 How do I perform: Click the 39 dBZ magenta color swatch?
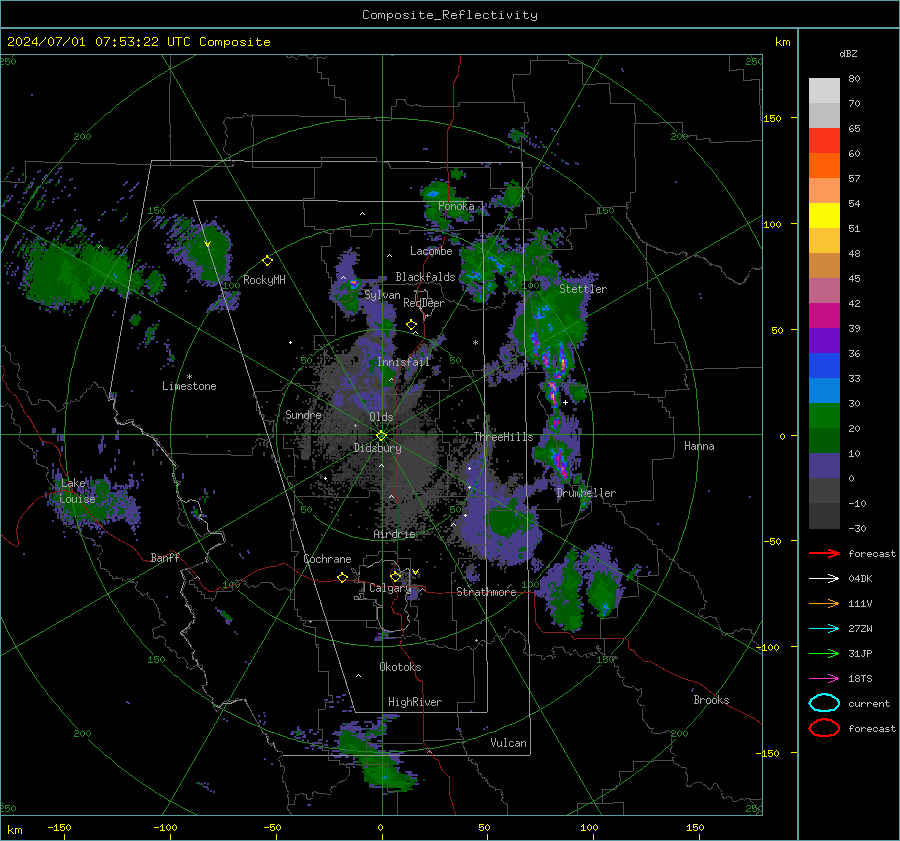pyautogui.click(x=824, y=316)
